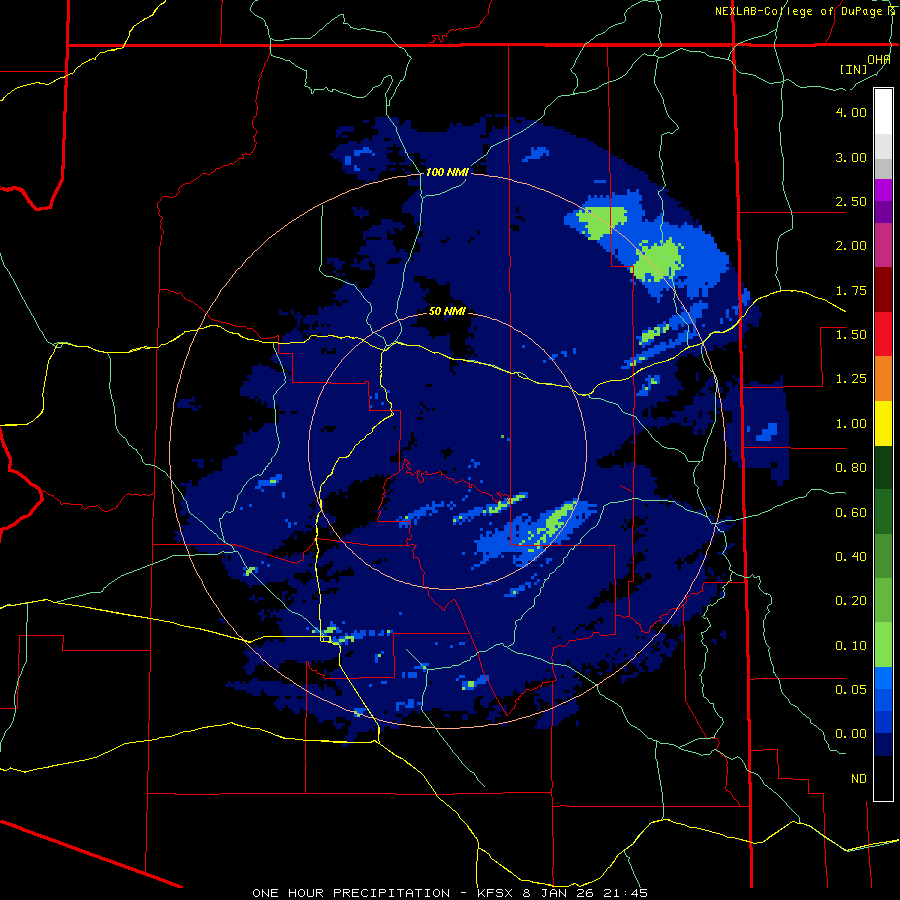Select the orange swatch in the color scale
This screenshot has height=900, width=900.
point(883,379)
